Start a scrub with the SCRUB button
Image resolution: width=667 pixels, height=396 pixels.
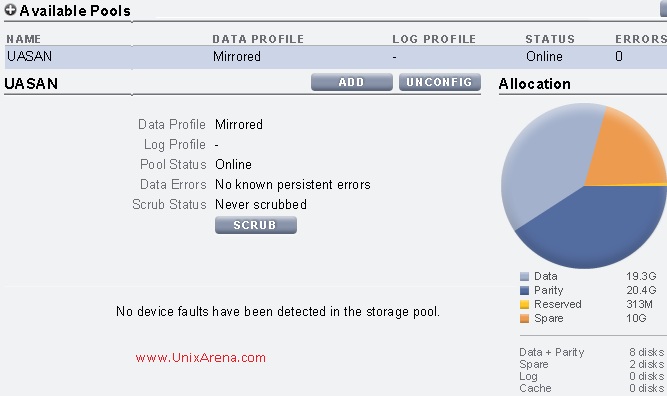coord(256,225)
